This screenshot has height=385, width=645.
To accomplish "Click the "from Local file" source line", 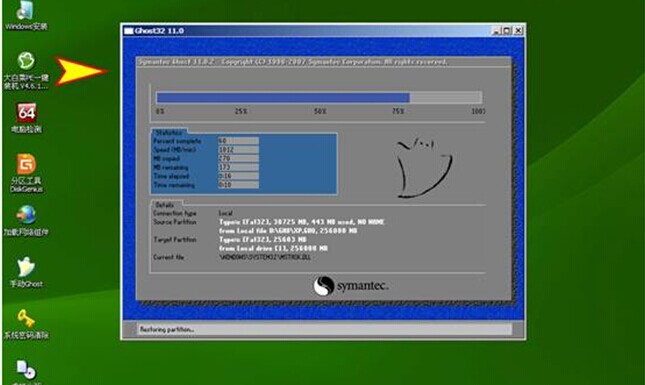I will (288, 231).
